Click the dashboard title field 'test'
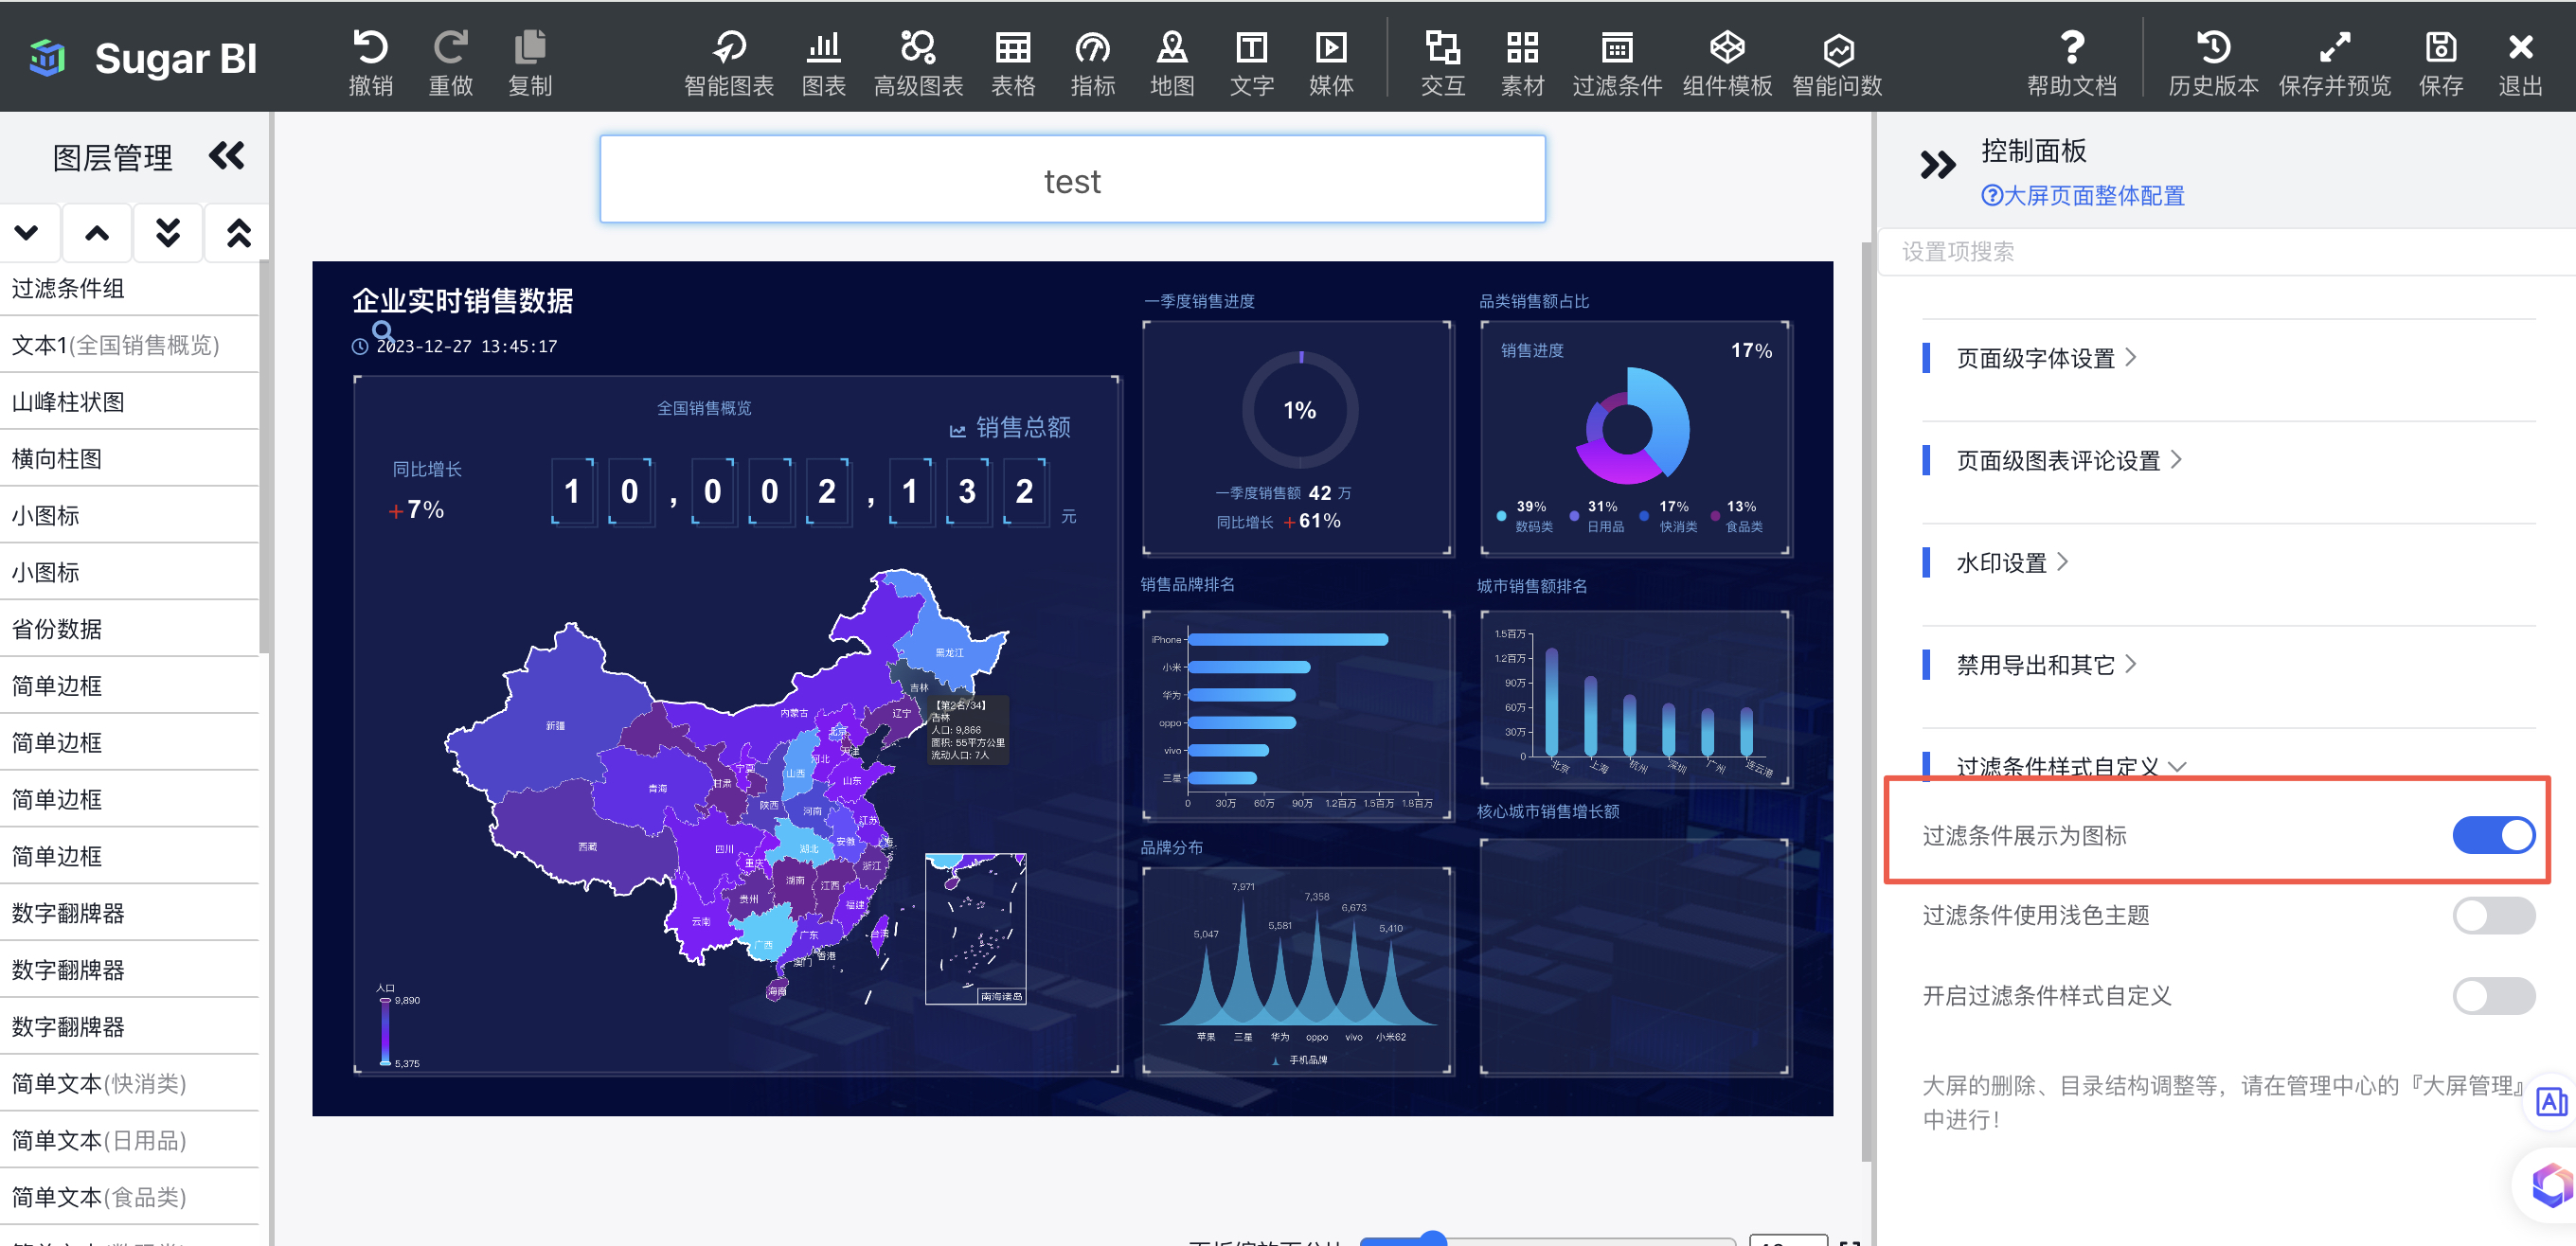 click(x=1072, y=180)
